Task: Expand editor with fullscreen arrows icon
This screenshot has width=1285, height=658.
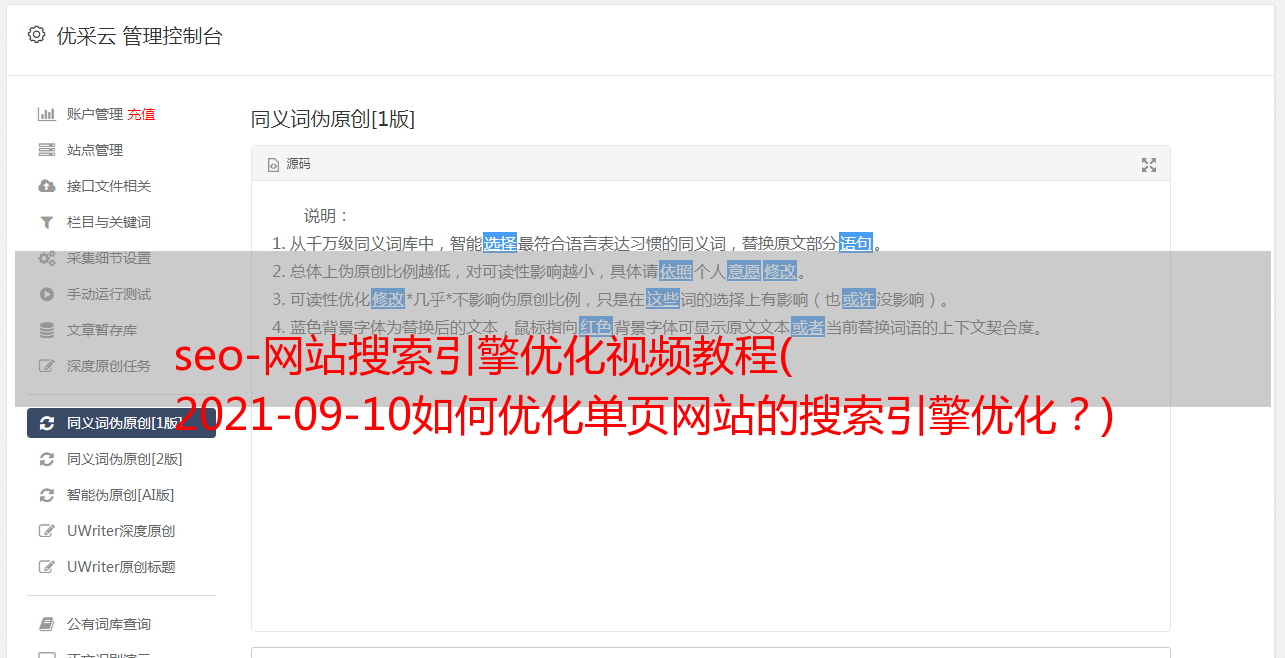Action: click(1149, 165)
